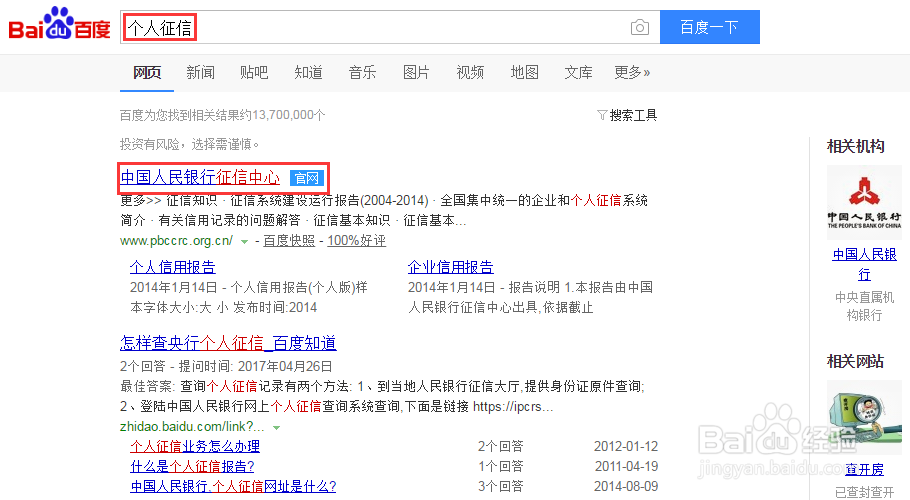Click the Baidu logo
Viewport: 910px width, 500px height.
[x=59, y=24]
